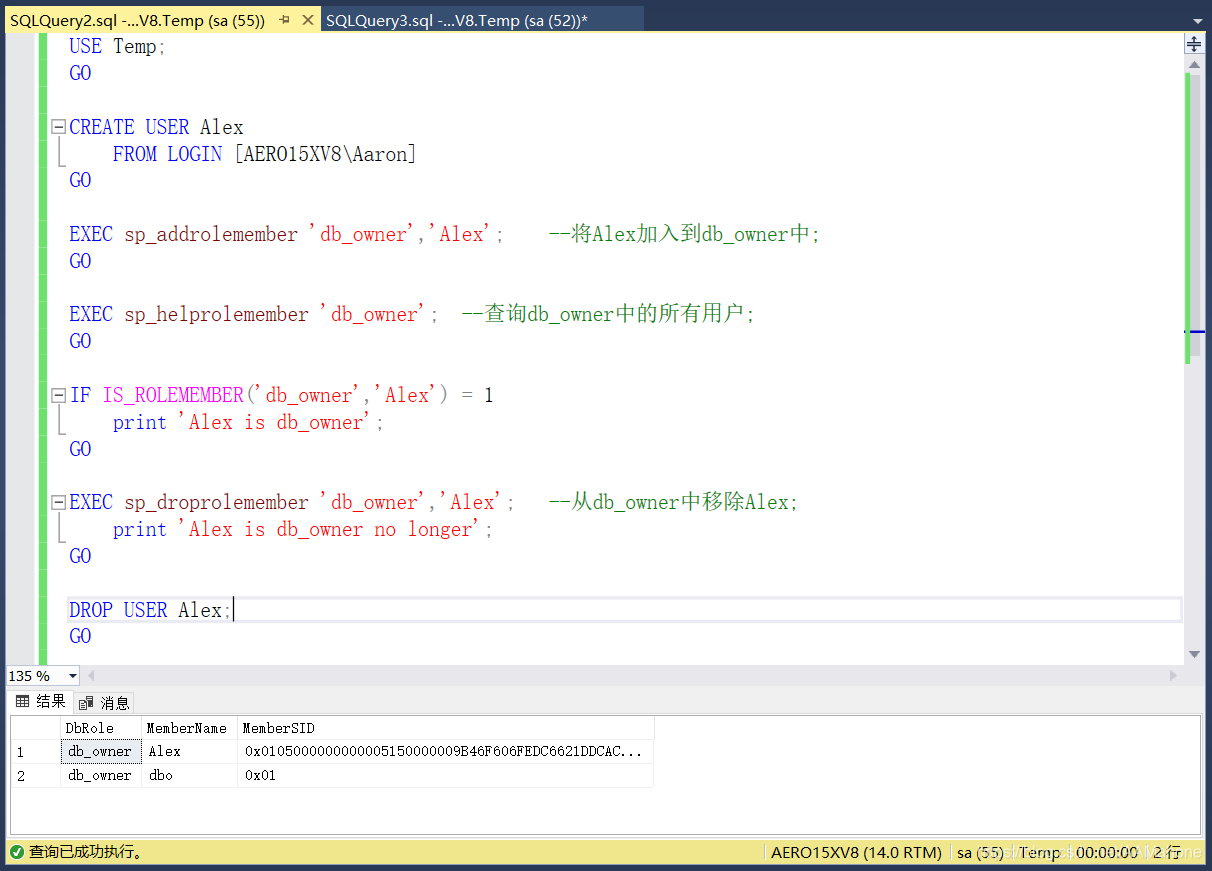Select results row header 1

[x=35, y=751]
